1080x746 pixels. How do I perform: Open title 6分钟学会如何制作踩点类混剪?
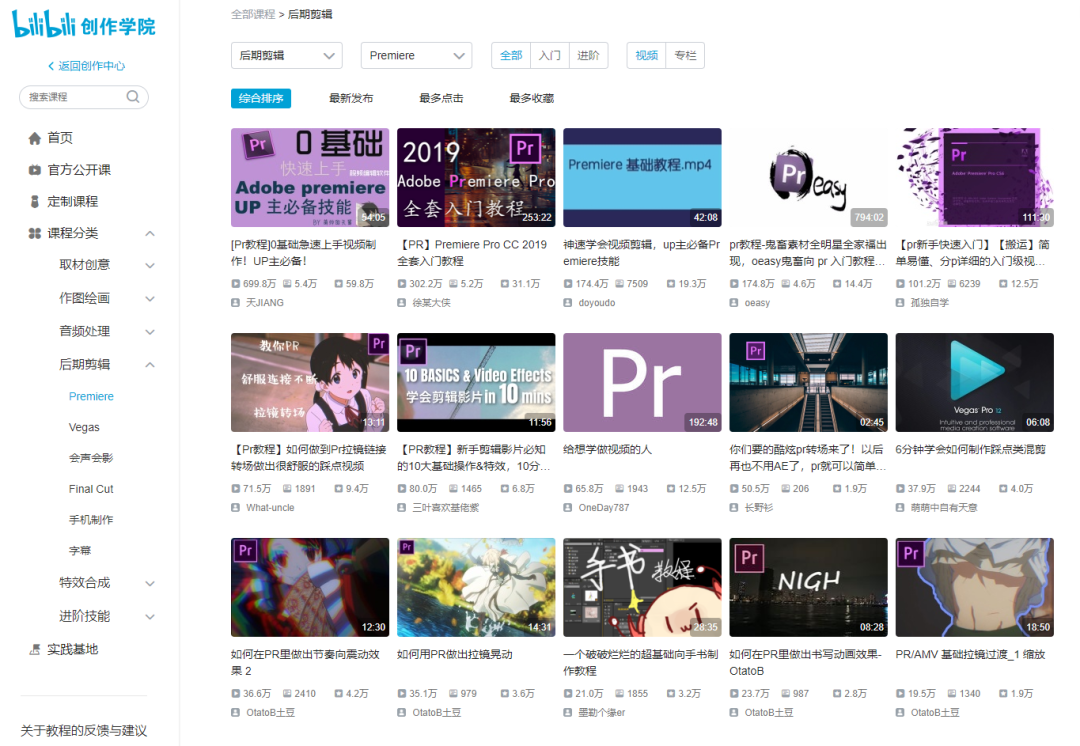[970, 450]
